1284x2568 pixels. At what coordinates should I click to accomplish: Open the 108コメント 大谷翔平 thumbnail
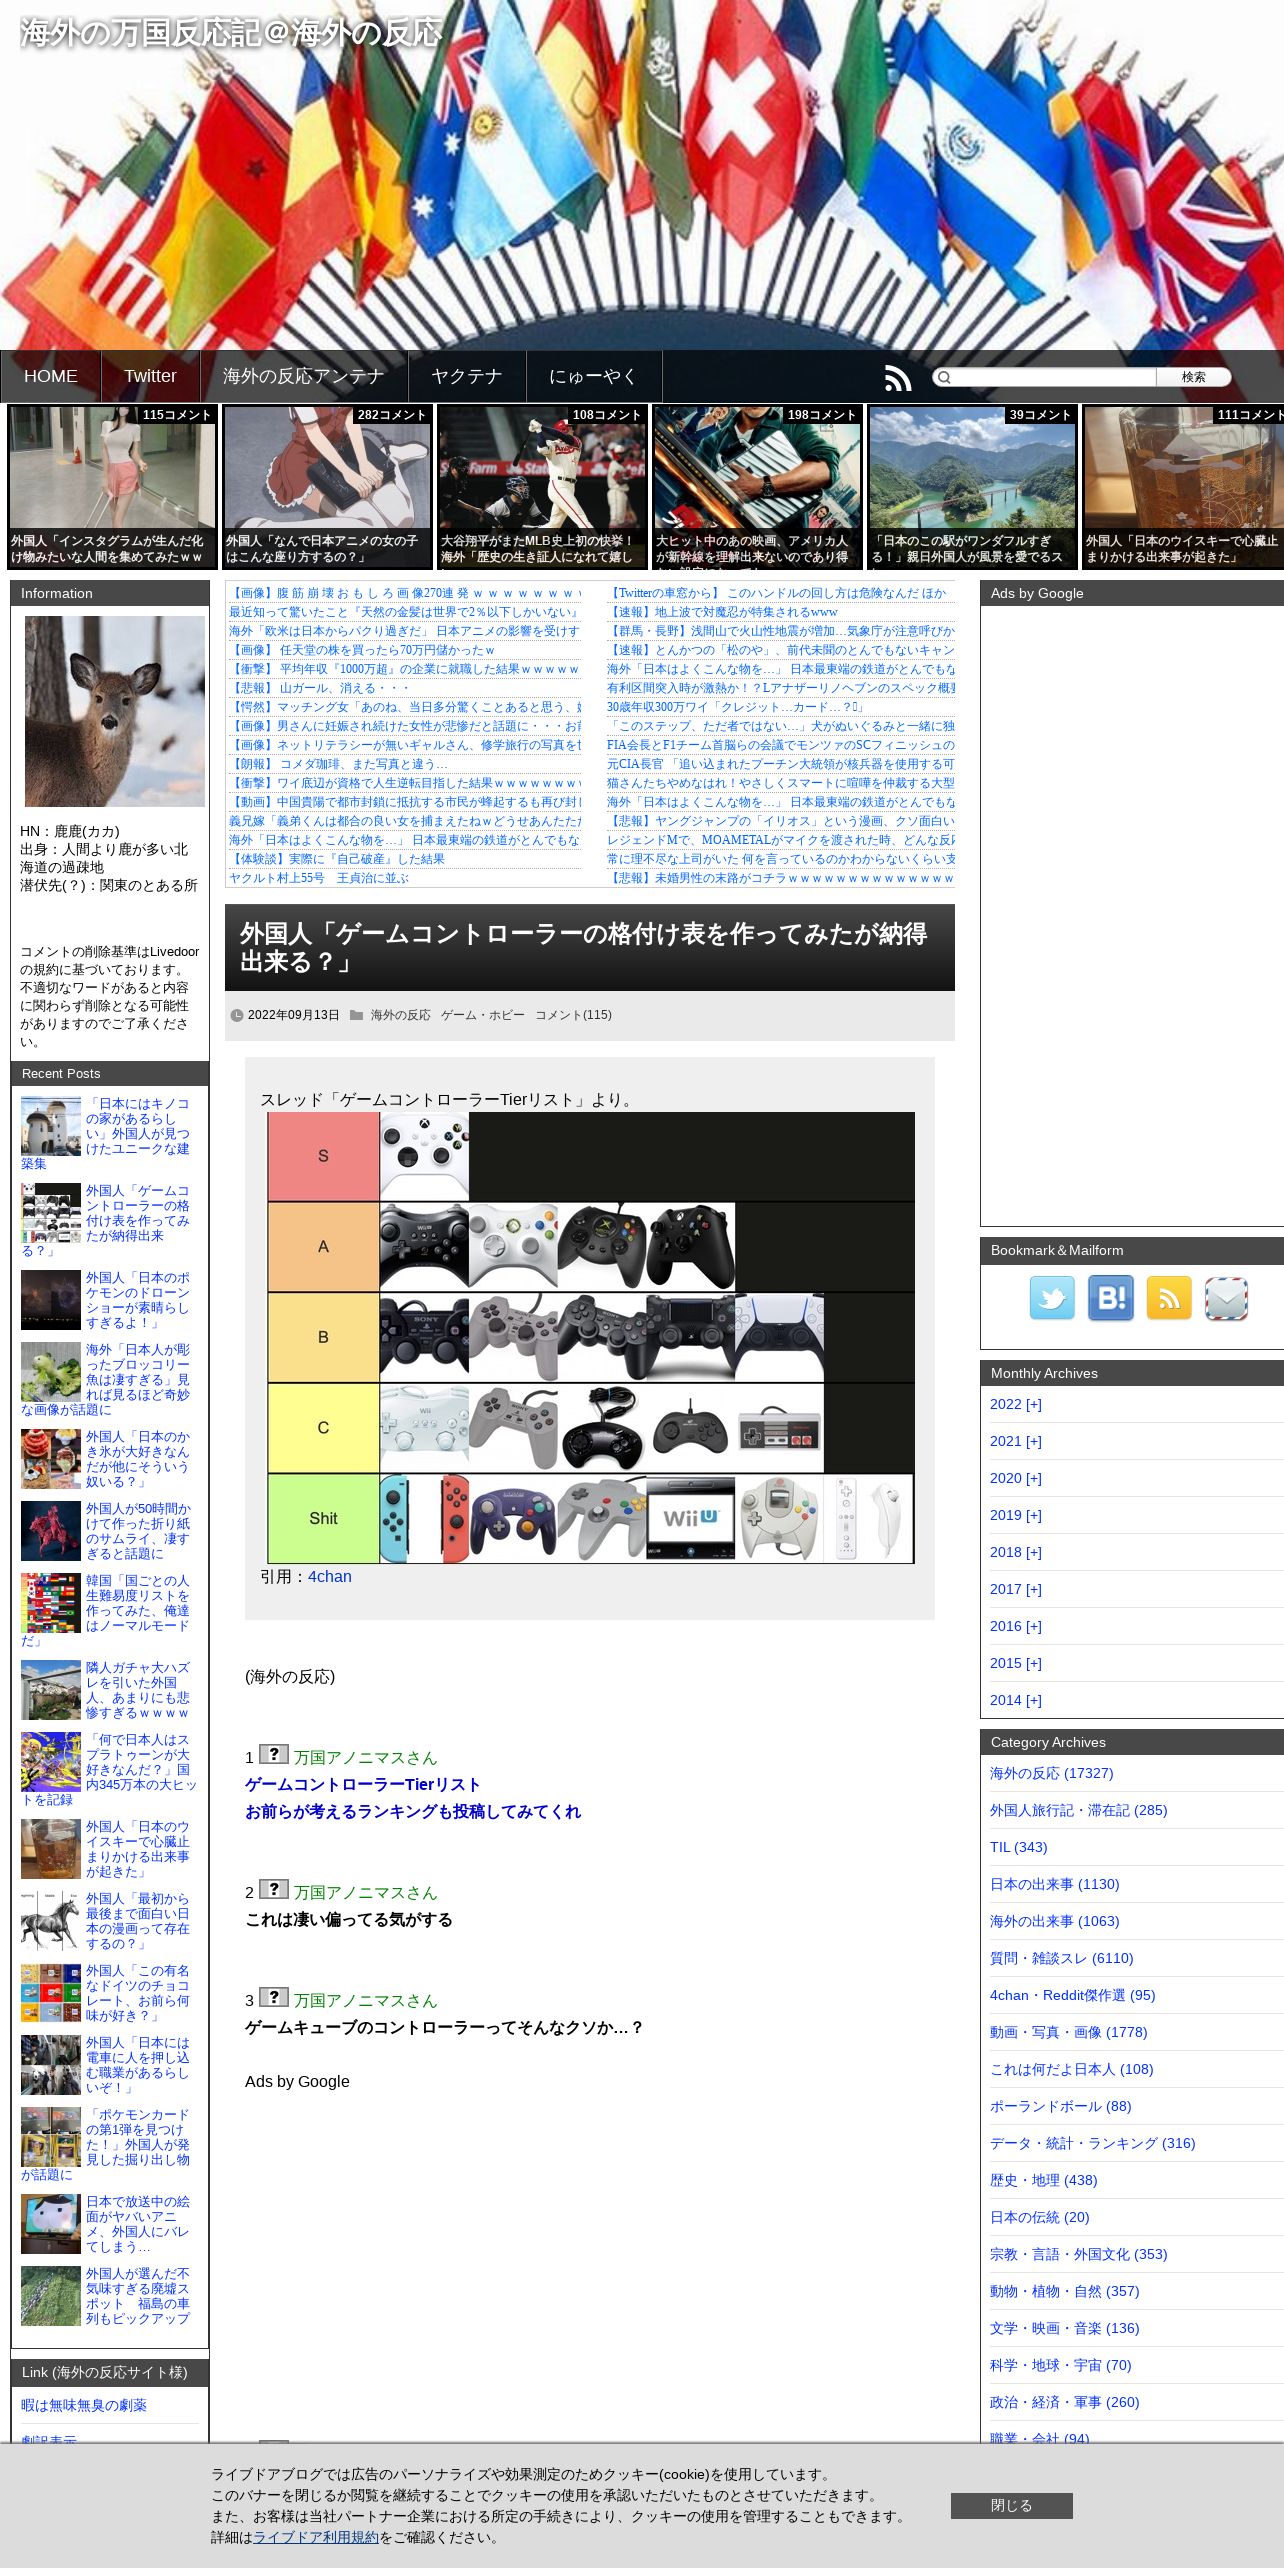(542, 487)
